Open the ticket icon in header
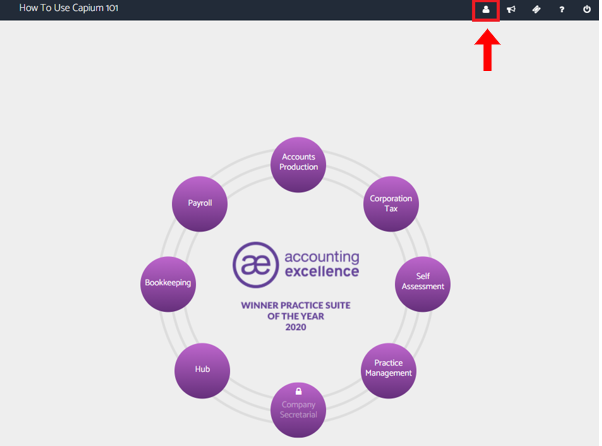Screen dimensions: 602x446 [x=536, y=10]
